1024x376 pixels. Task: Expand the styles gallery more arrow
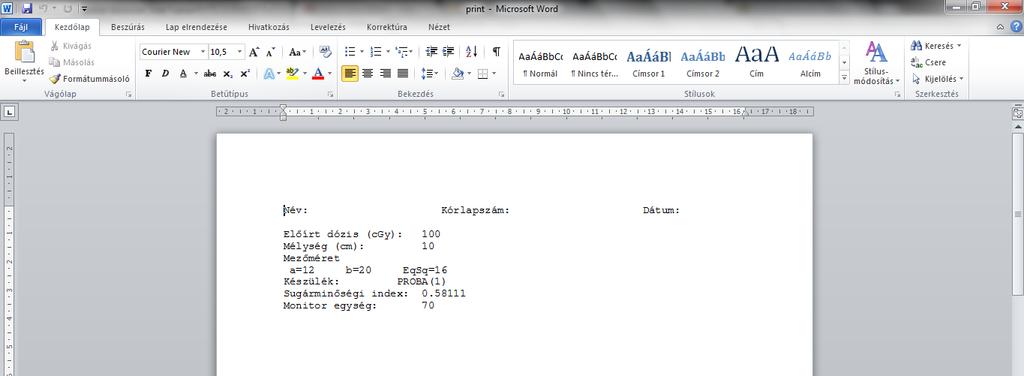(x=844, y=78)
